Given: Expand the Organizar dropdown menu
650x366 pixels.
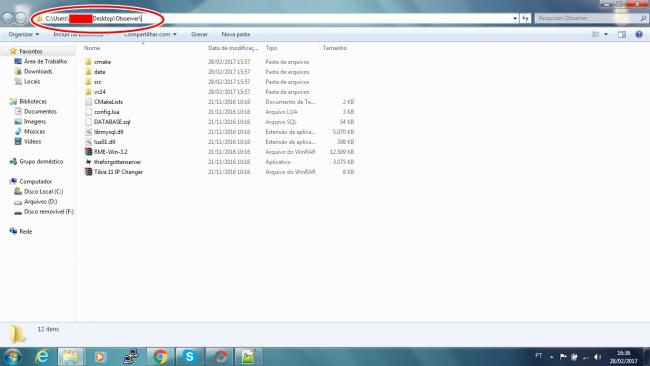Looking at the screenshot, I should pyautogui.click(x=24, y=34).
